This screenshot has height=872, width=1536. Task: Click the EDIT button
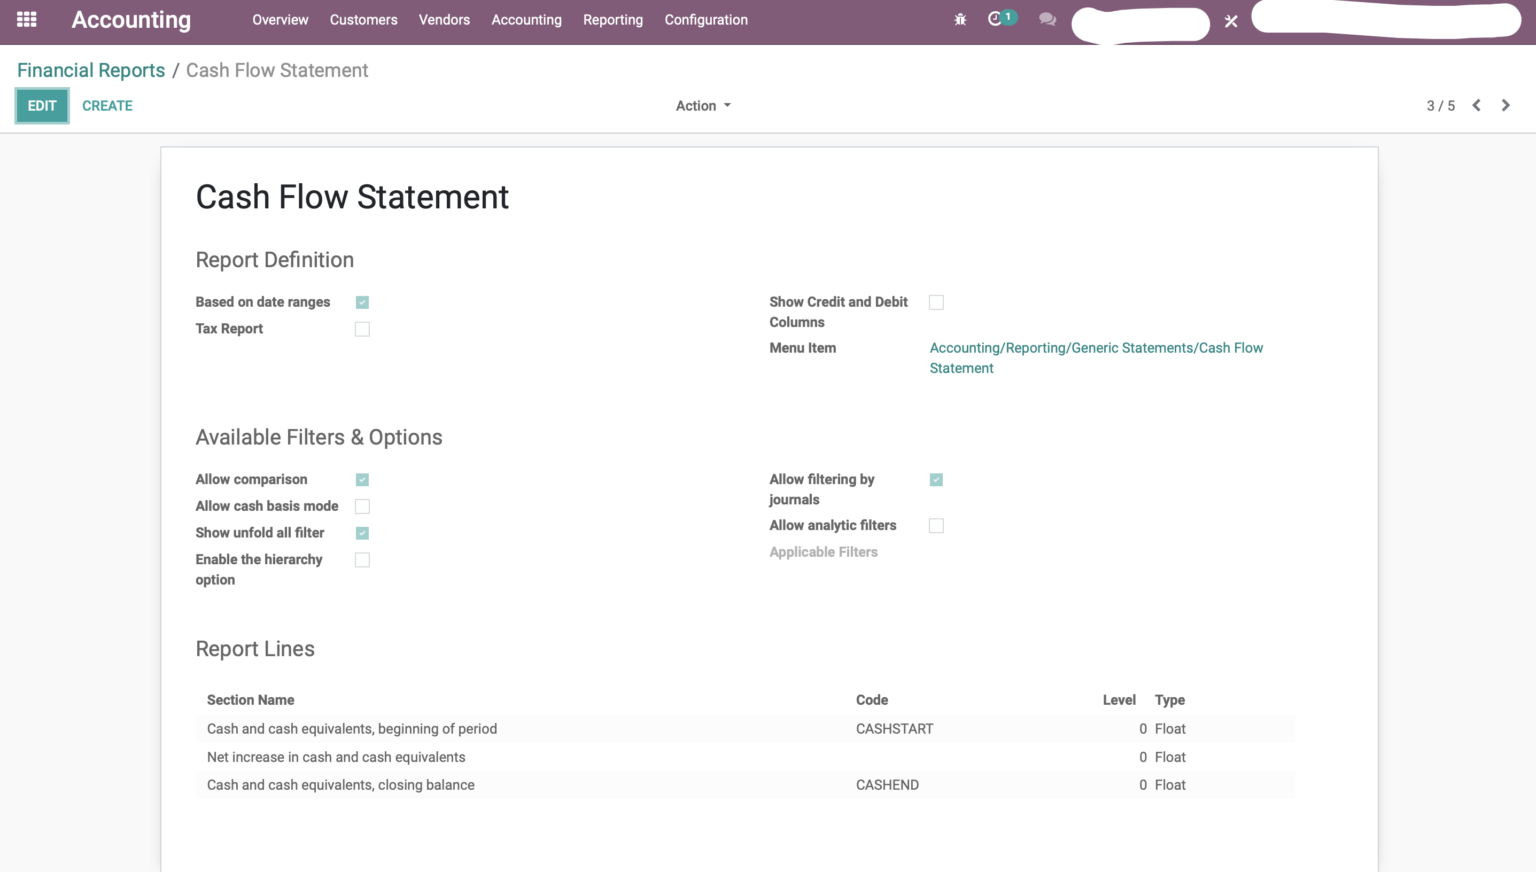(41, 105)
